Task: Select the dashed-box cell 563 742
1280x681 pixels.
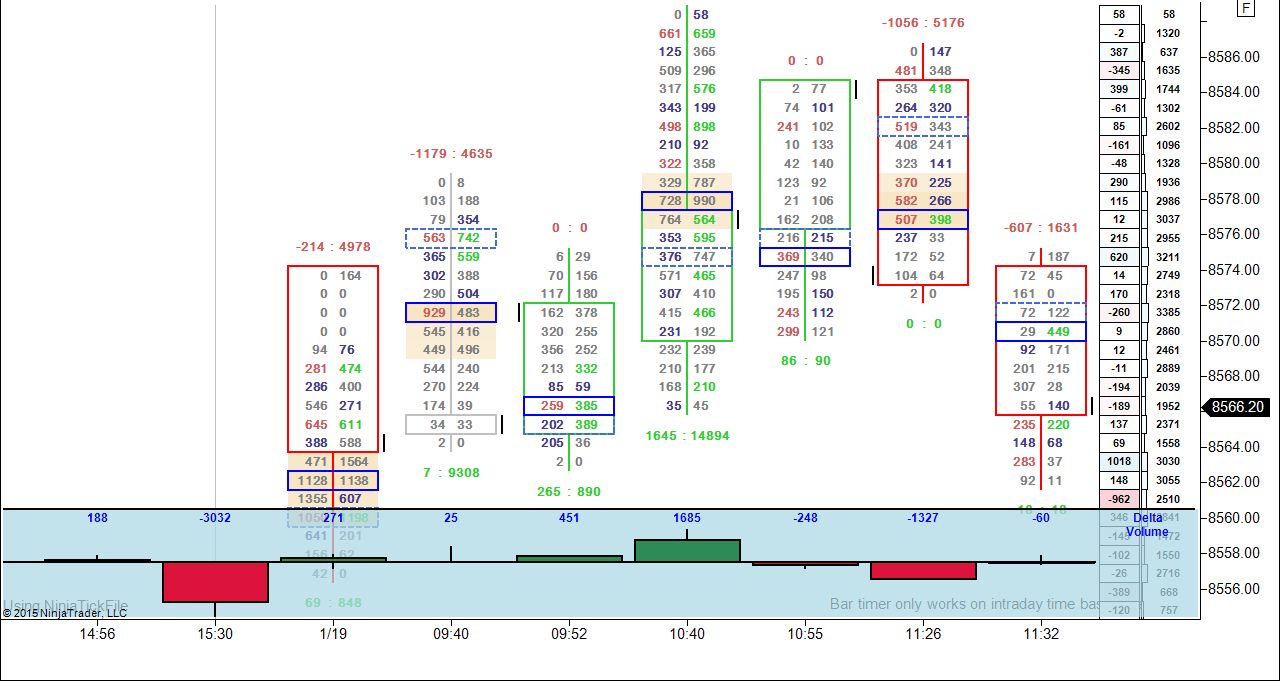Action: click(451, 238)
